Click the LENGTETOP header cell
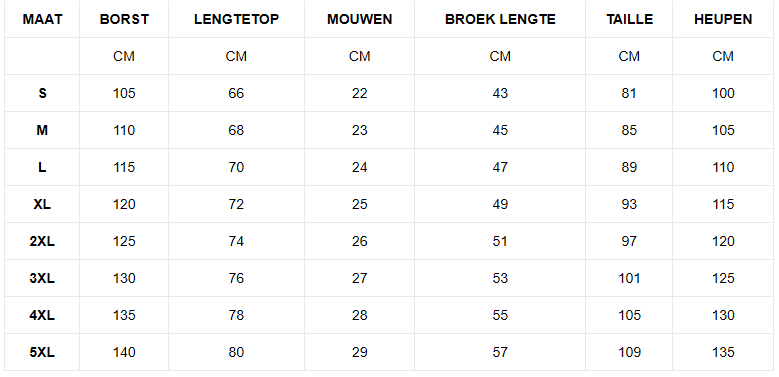 [236, 19]
